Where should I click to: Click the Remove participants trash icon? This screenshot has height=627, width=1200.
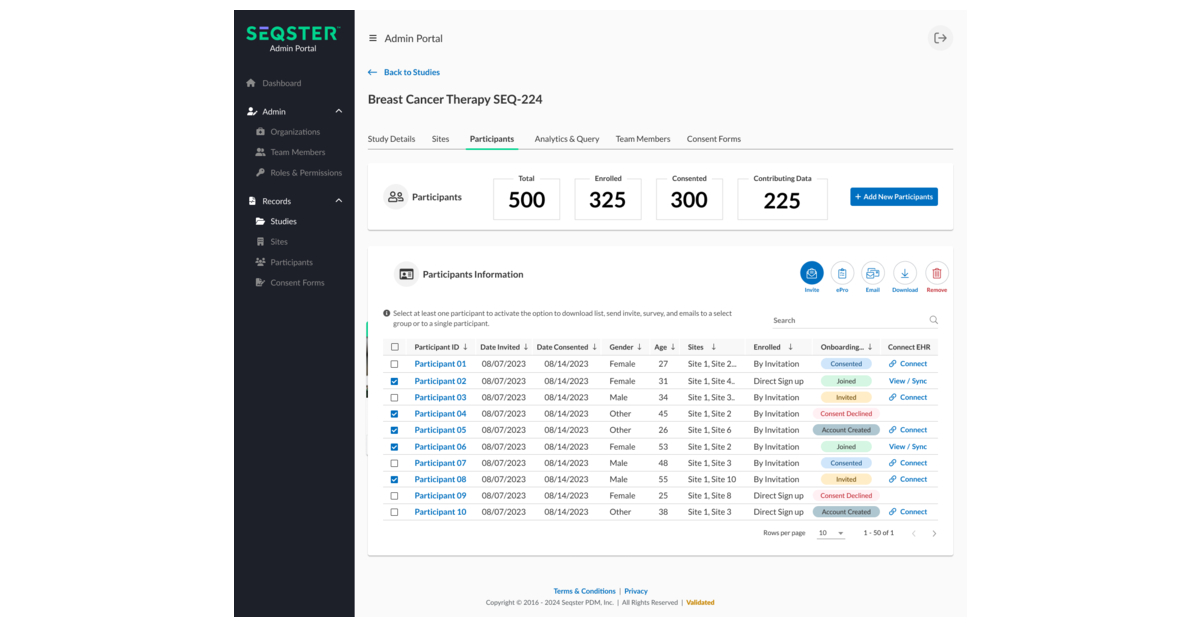click(x=936, y=273)
